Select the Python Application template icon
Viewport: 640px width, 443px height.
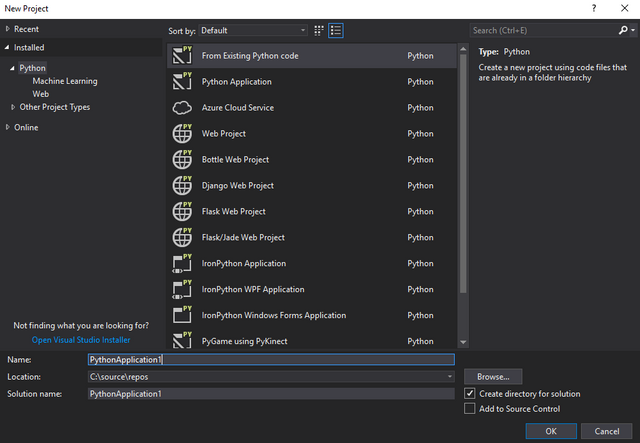pos(182,82)
